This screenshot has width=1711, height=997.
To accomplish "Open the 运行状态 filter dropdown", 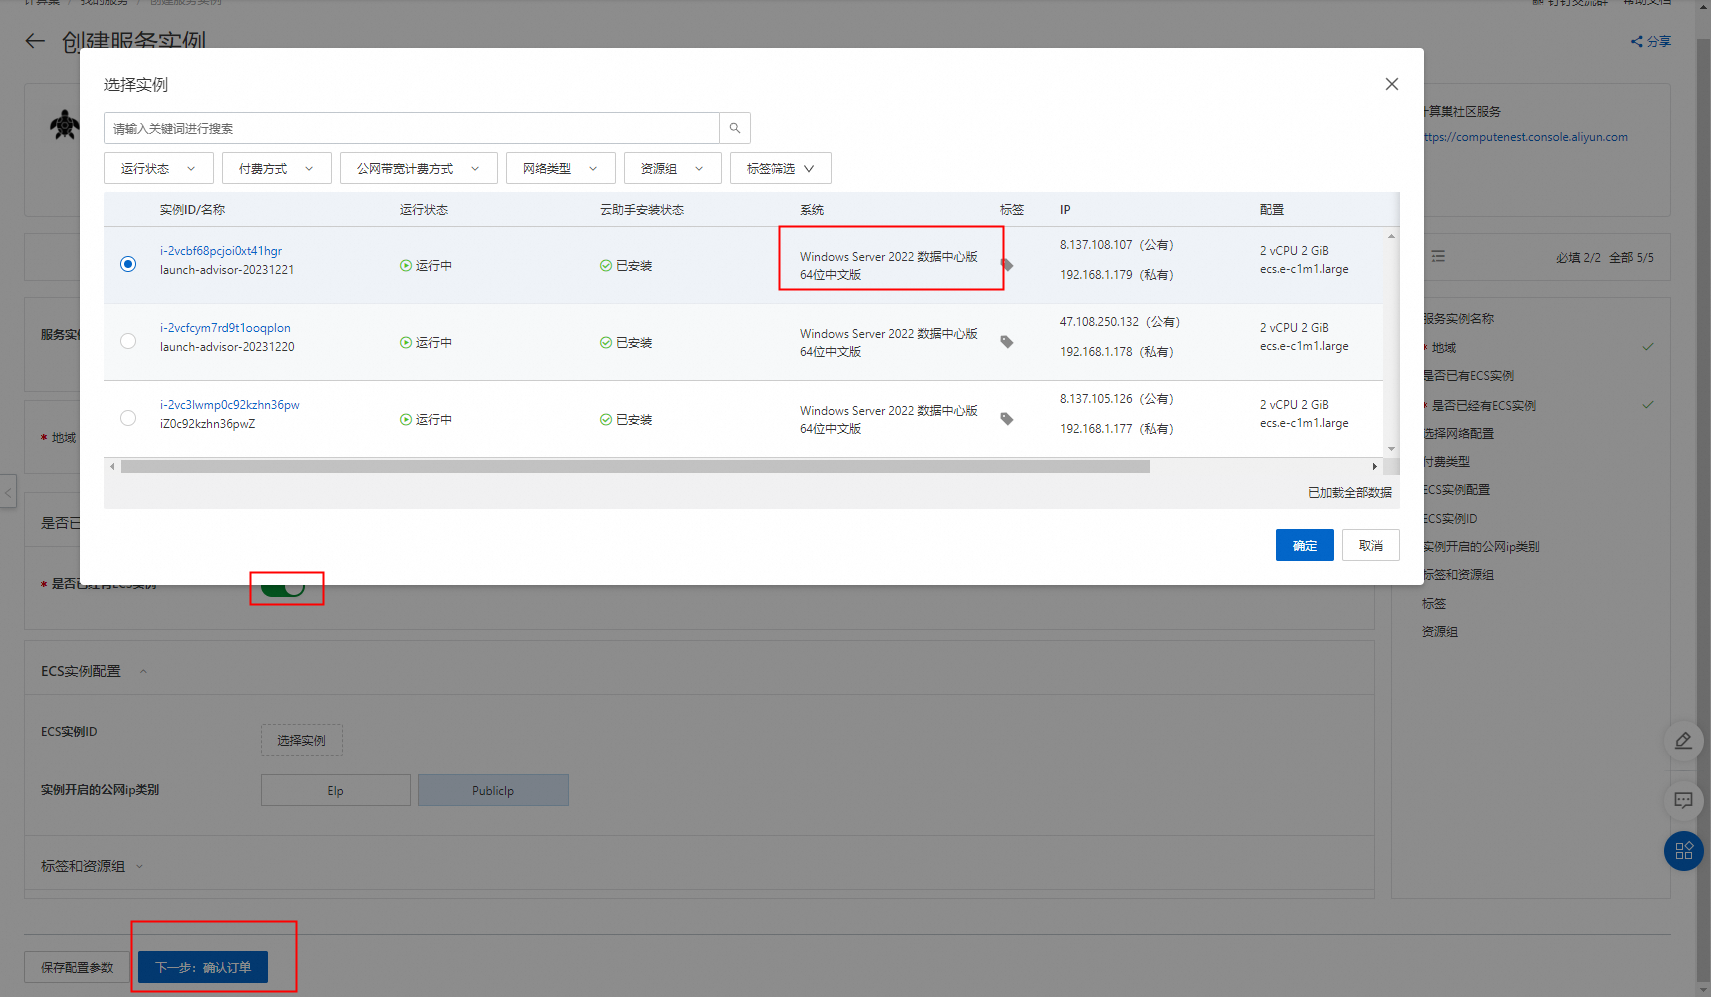I will click(158, 168).
